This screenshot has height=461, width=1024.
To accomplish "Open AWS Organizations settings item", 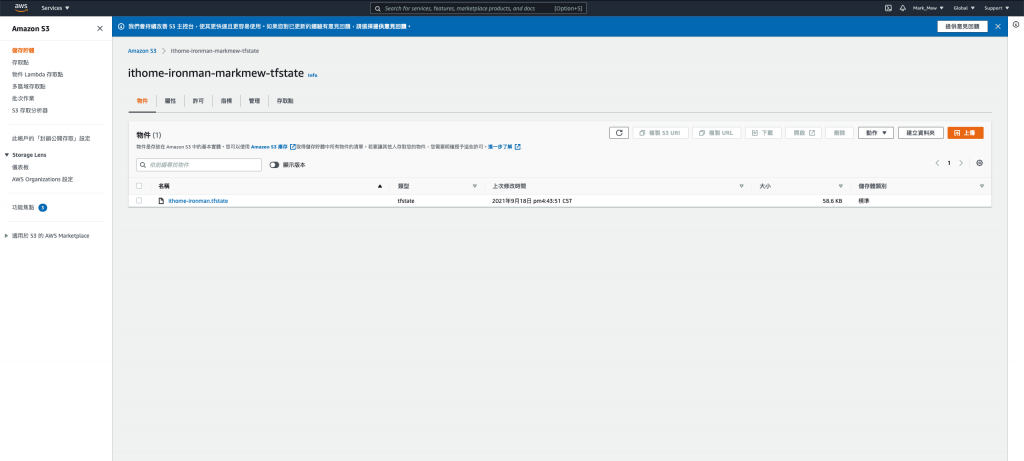I will coord(42,179).
